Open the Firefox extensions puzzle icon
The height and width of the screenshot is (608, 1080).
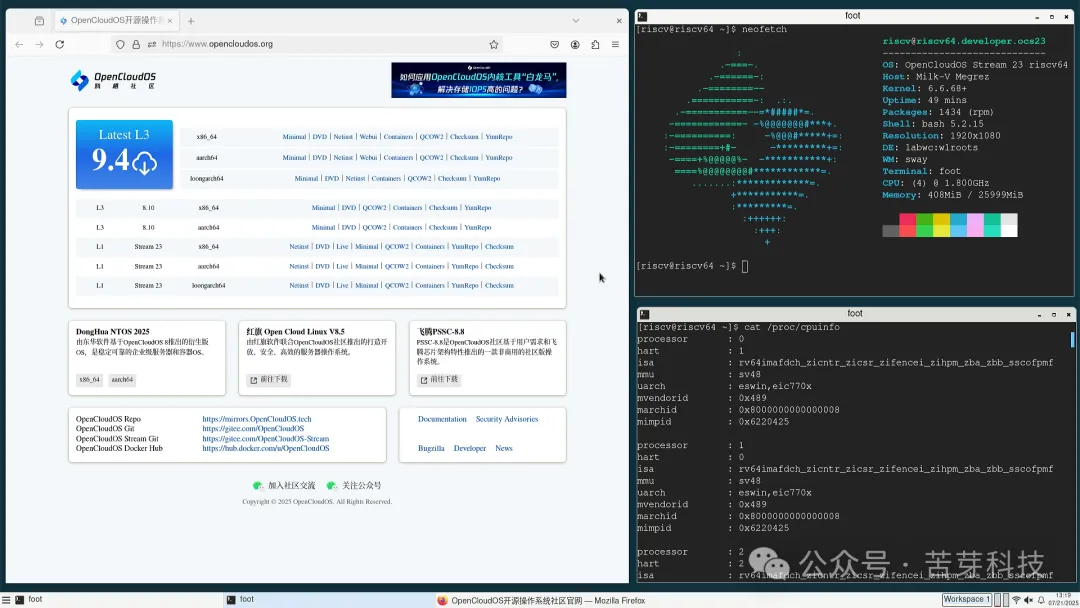[595, 44]
